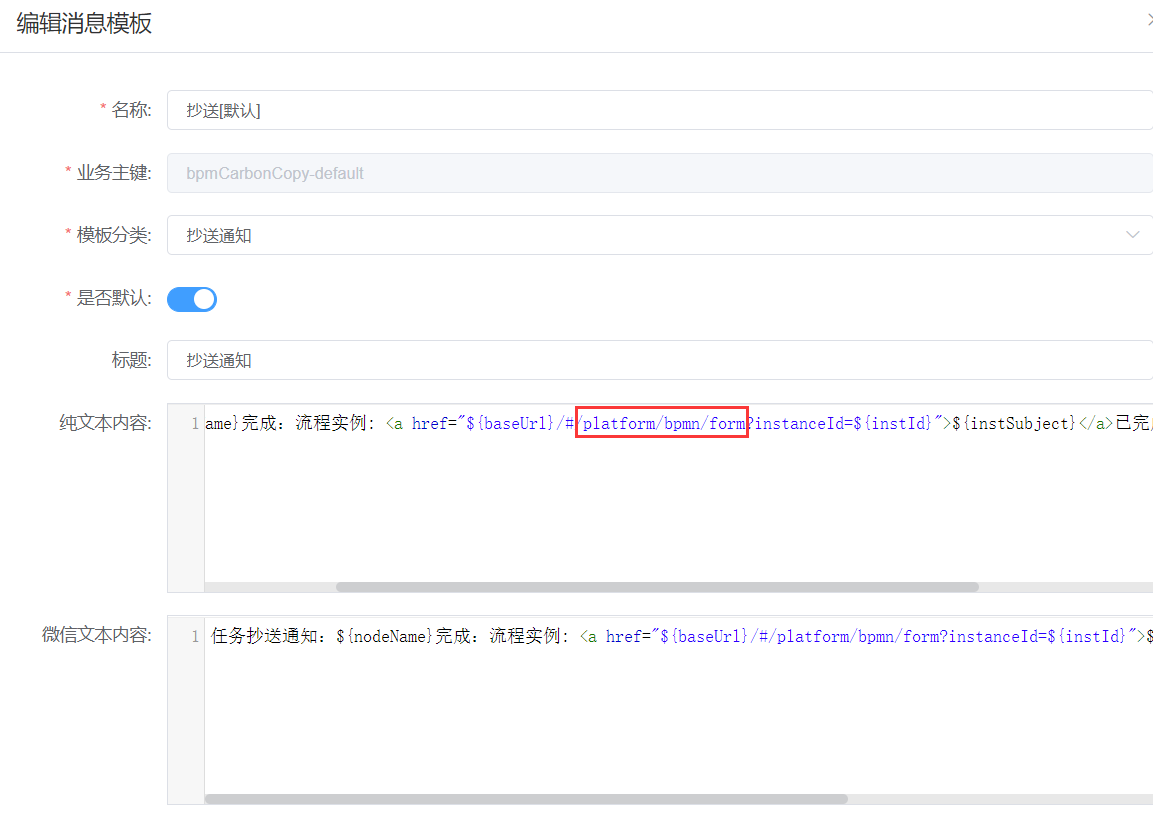Expand the template category chevron arrow
Image resolution: width=1153 pixels, height=822 pixels.
pos(1132,235)
